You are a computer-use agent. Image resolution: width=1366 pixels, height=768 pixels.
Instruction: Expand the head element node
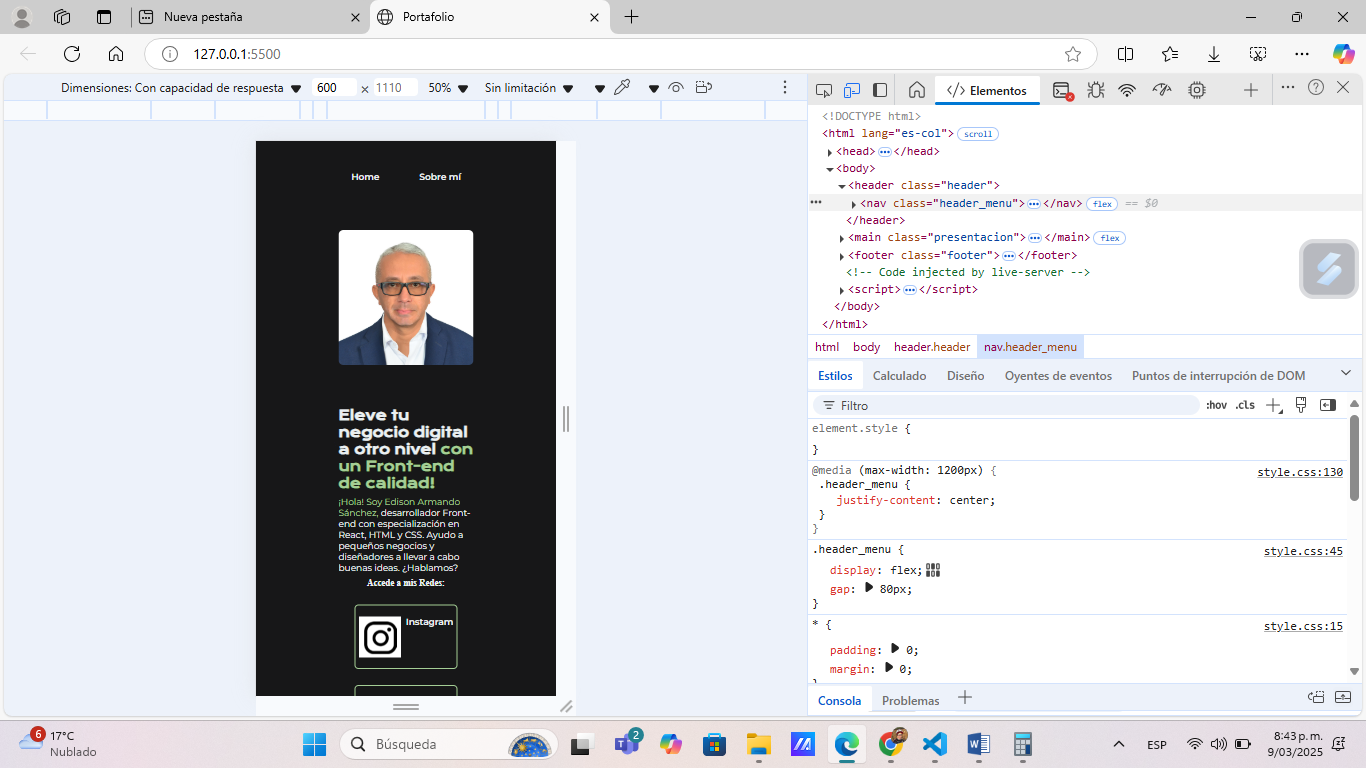(x=830, y=152)
